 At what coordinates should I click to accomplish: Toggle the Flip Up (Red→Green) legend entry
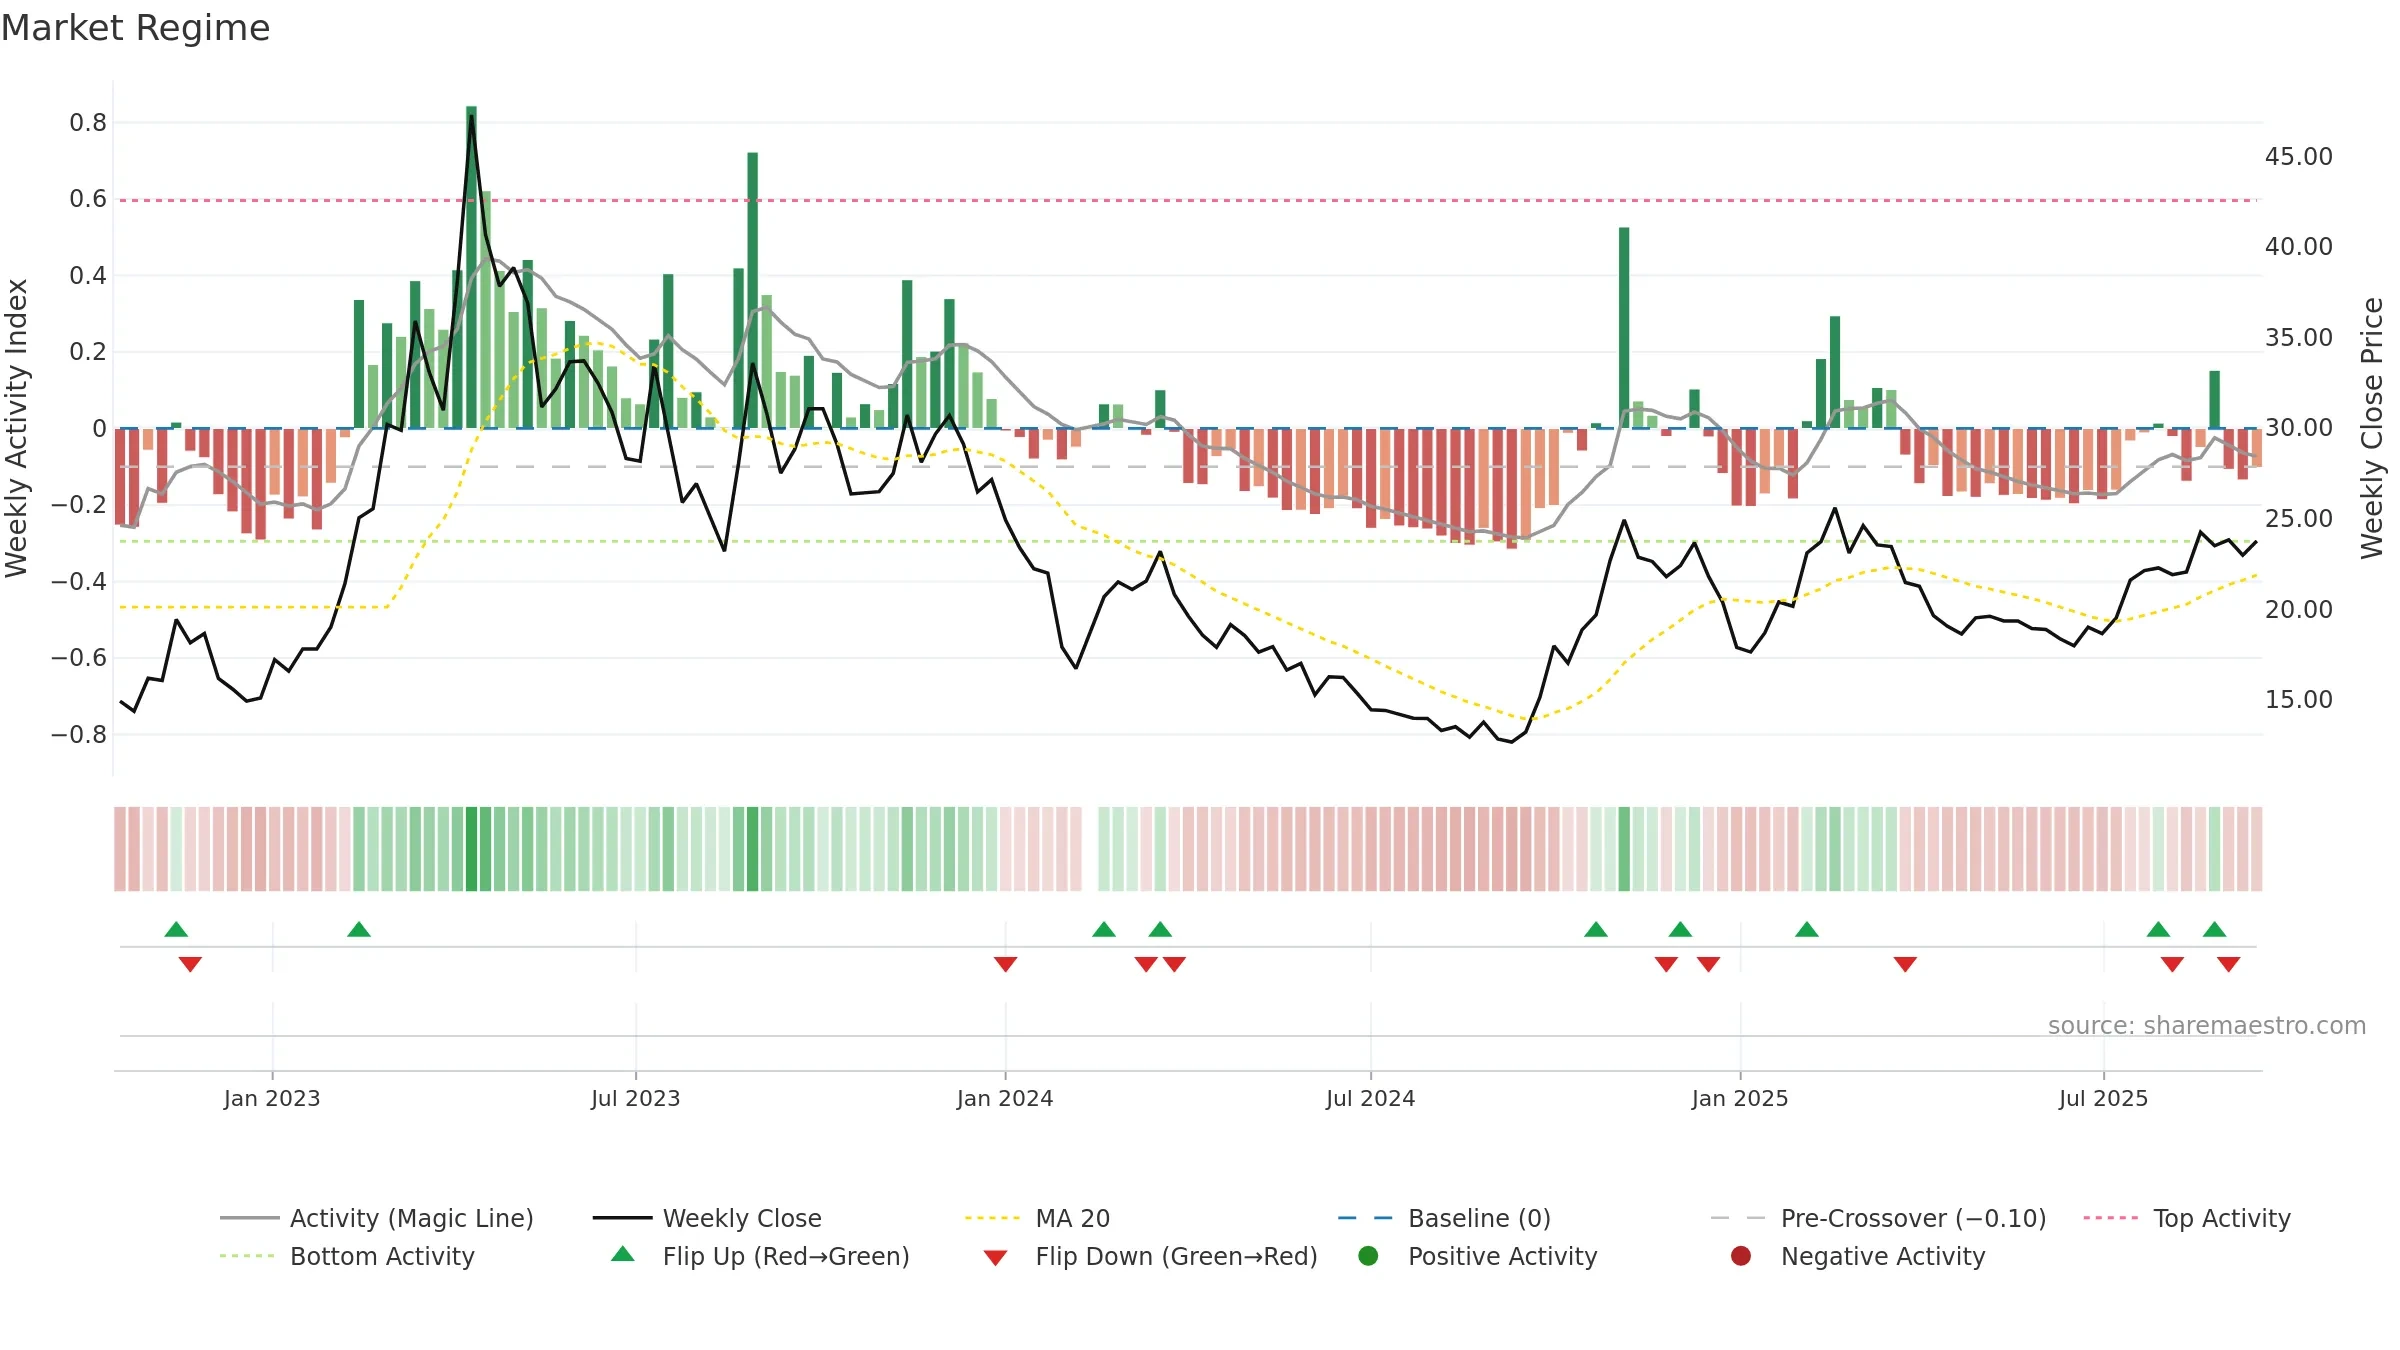pos(760,1256)
